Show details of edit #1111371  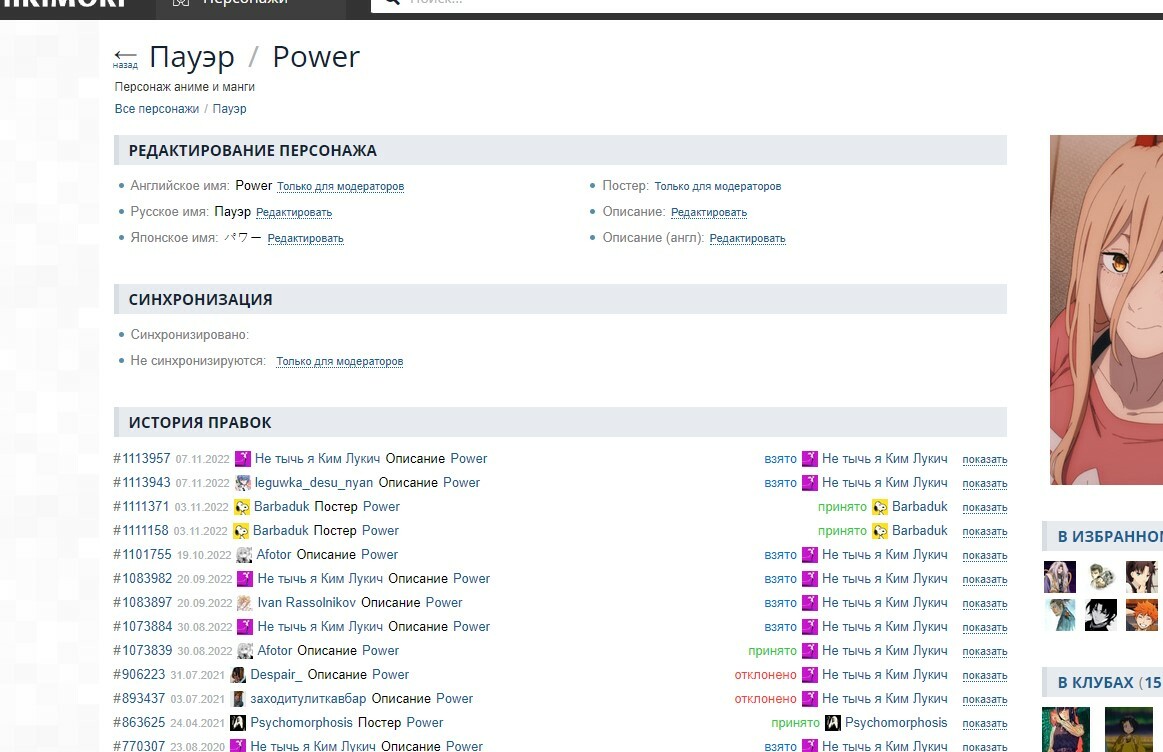point(984,508)
